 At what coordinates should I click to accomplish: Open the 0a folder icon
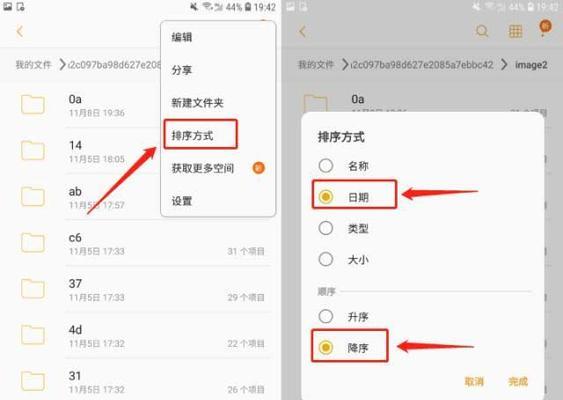coord(33,104)
